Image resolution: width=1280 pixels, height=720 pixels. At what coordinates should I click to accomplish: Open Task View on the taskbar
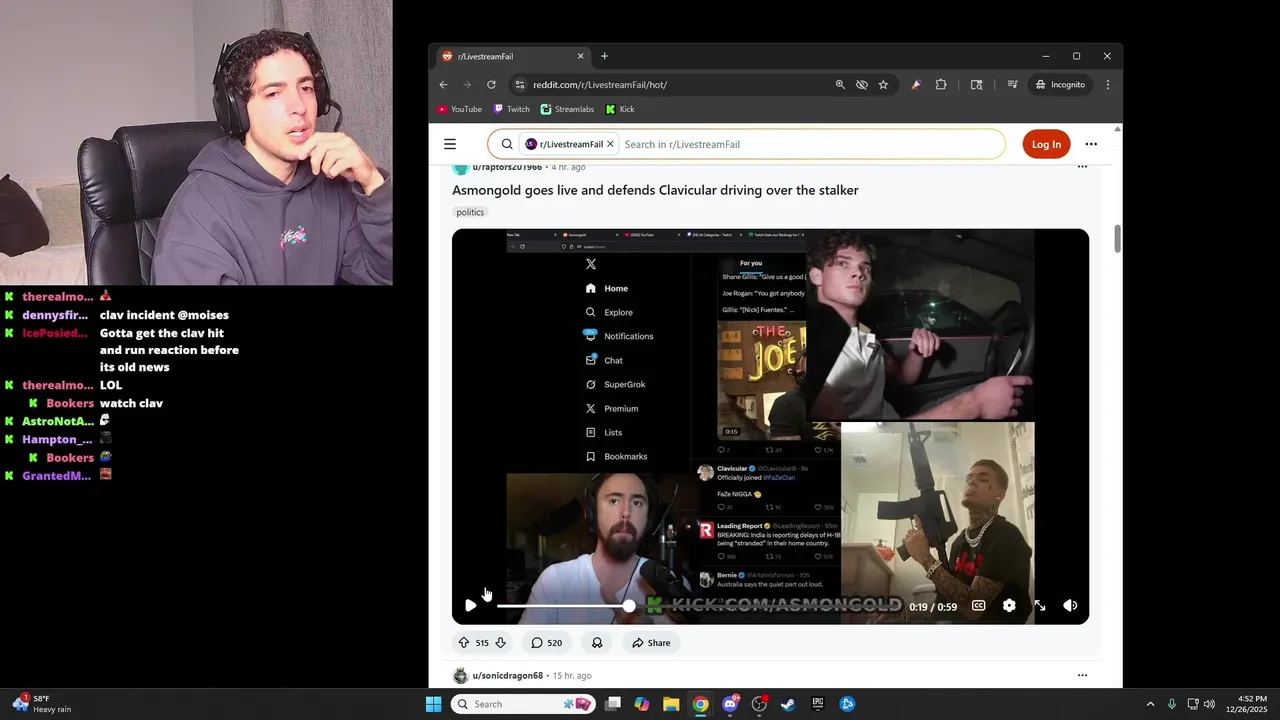pos(613,704)
